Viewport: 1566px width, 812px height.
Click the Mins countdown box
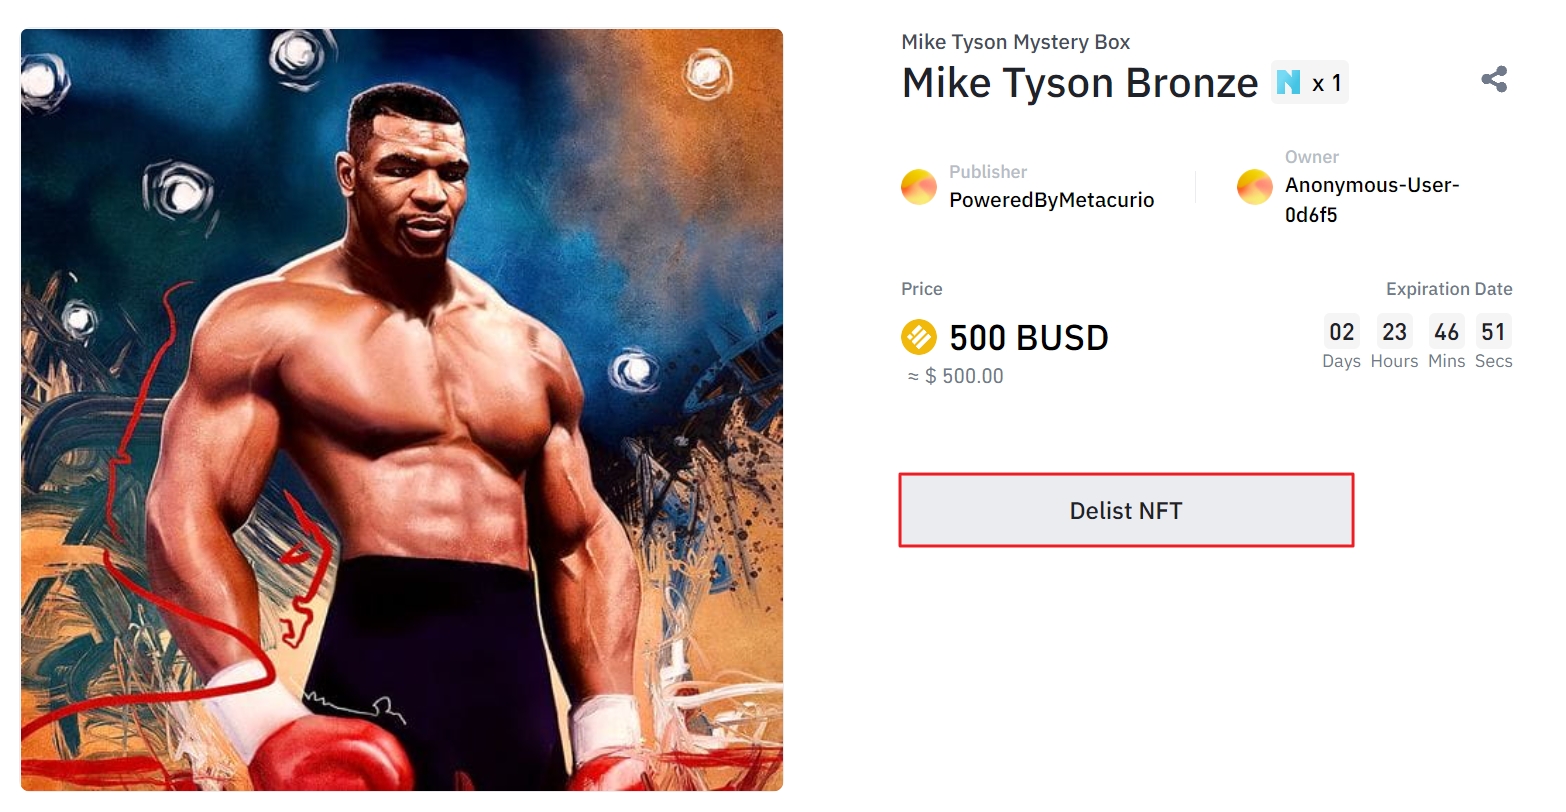pyautogui.click(x=1446, y=332)
